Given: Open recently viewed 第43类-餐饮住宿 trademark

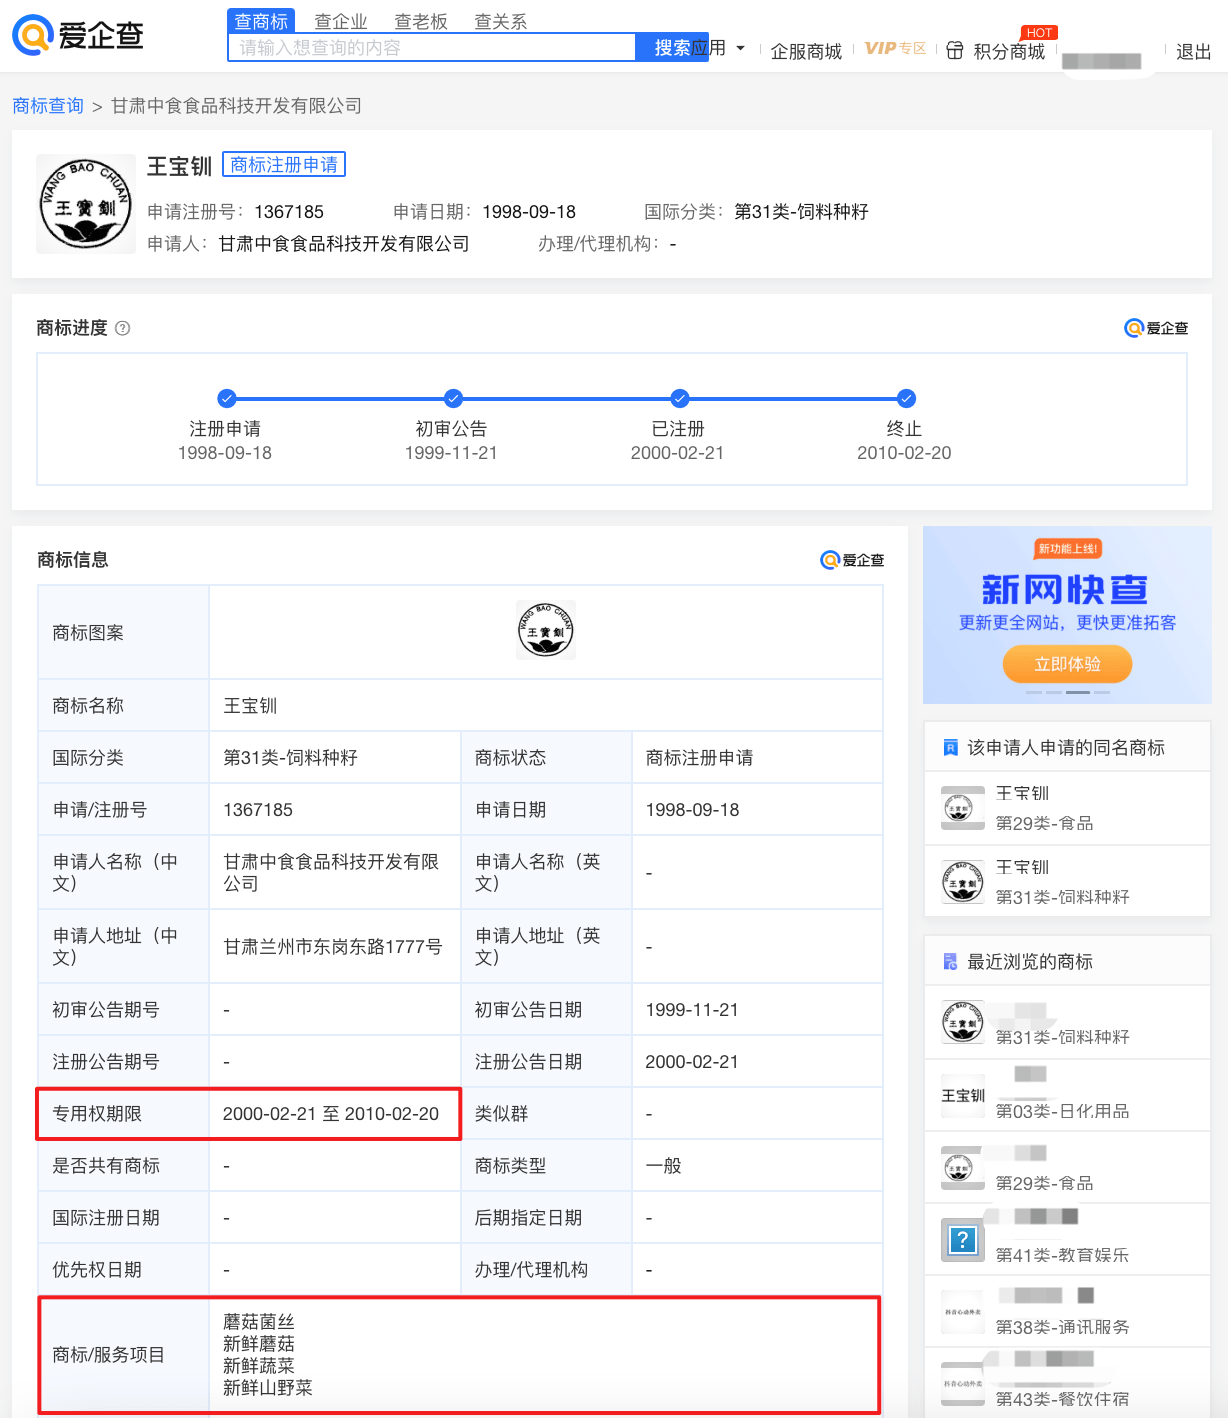Looking at the screenshot, I should click(1068, 1384).
